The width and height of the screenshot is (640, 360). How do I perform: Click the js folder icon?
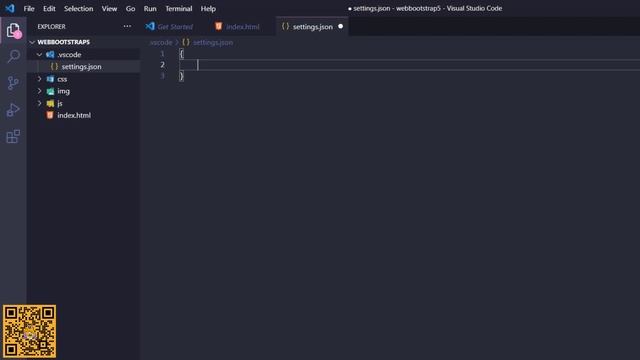[x=50, y=103]
